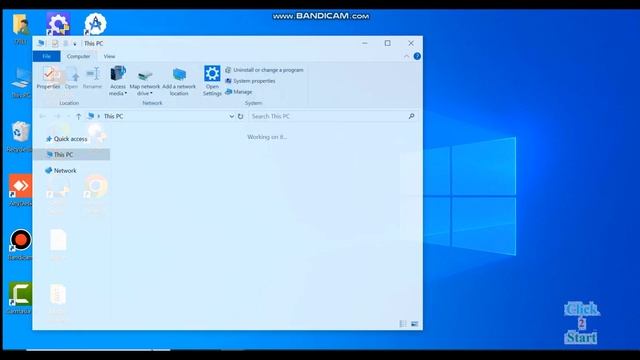
Task: Open the This PC desktop icon
Action: tap(20, 82)
